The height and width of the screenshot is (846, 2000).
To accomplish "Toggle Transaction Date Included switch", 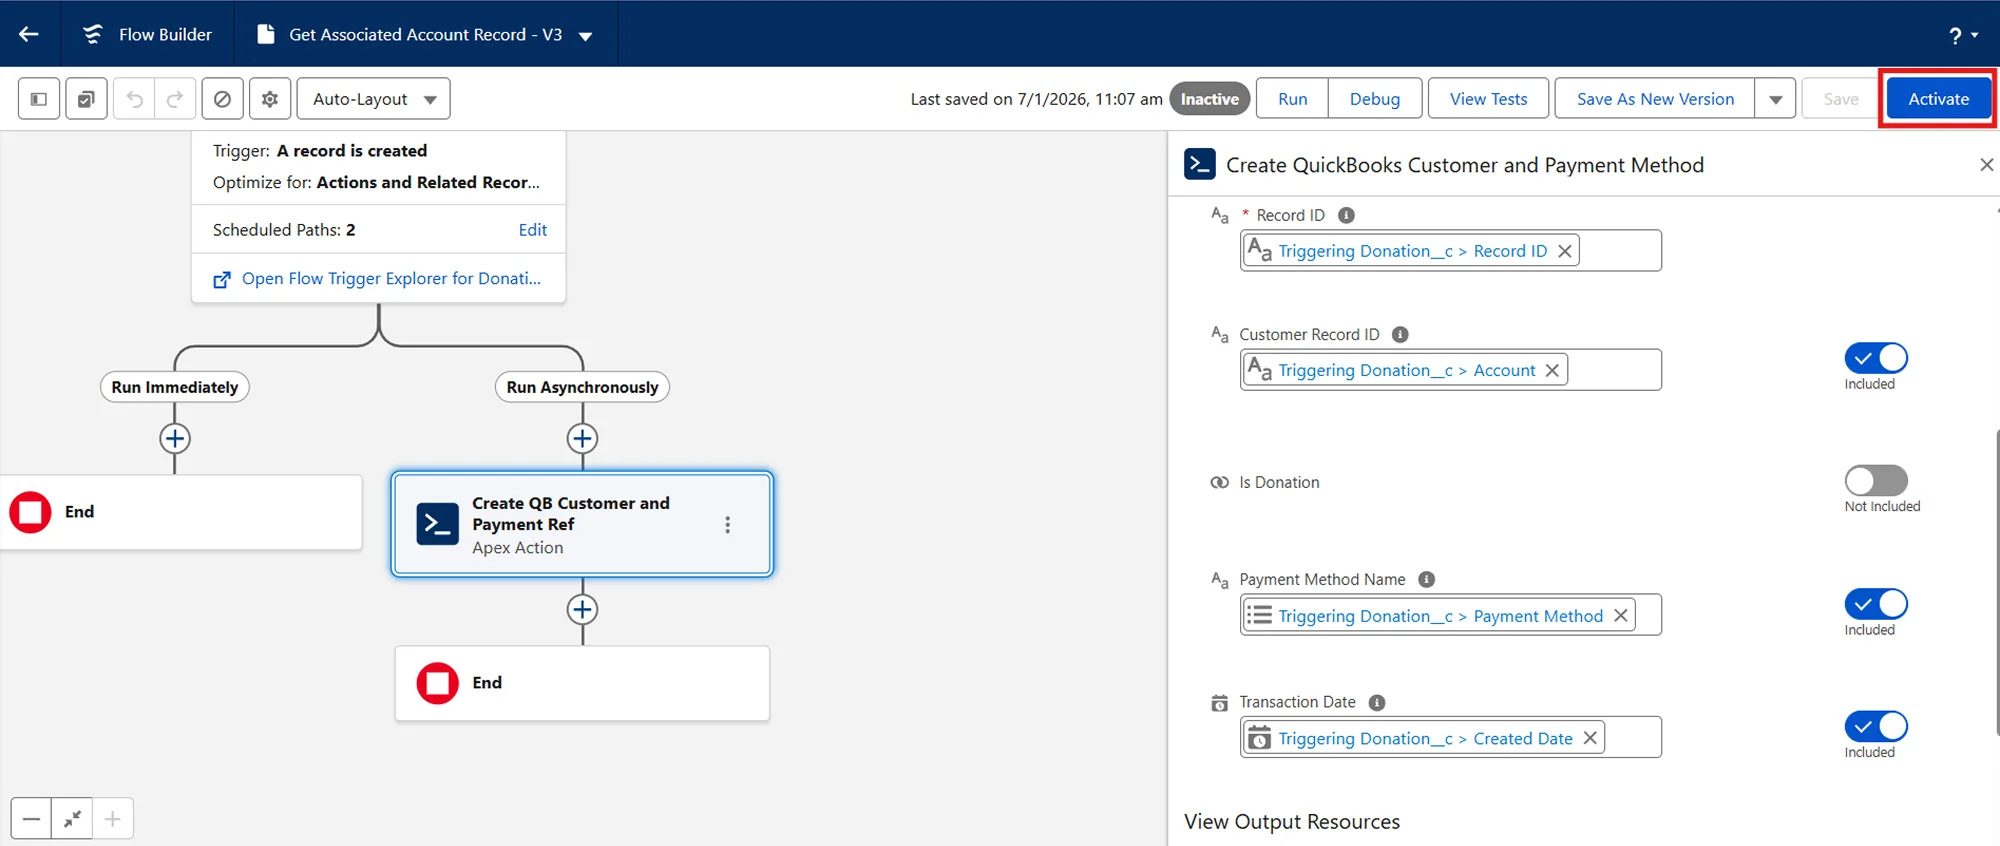I will (x=1876, y=726).
